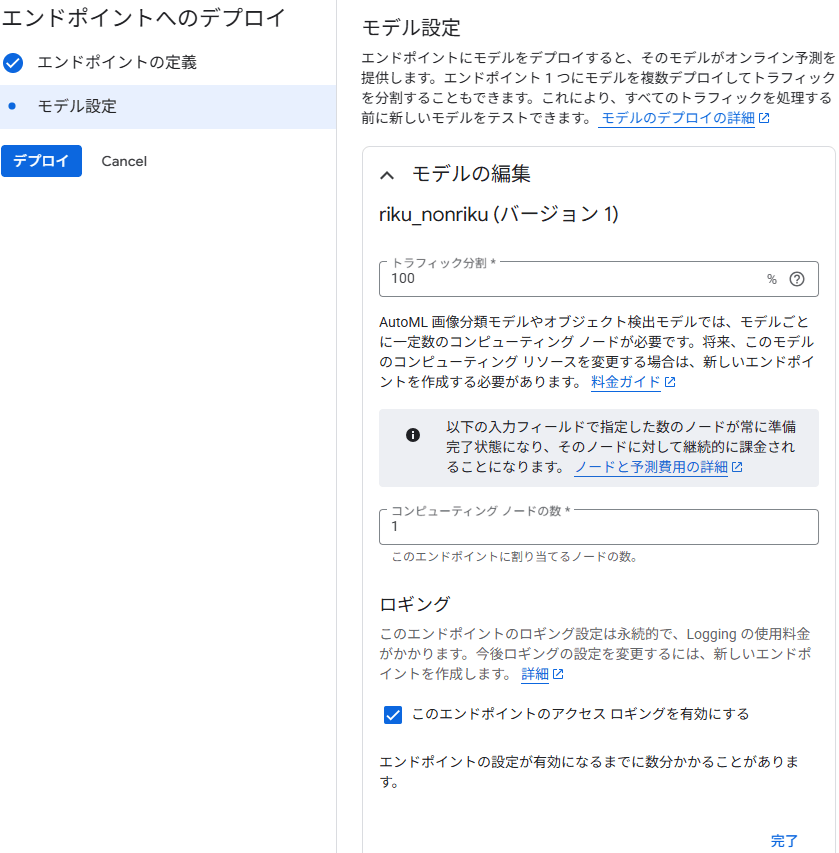Click the エンドポイントへのデプロイ title
This screenshot has height=853, width=839.
(144, 18)
